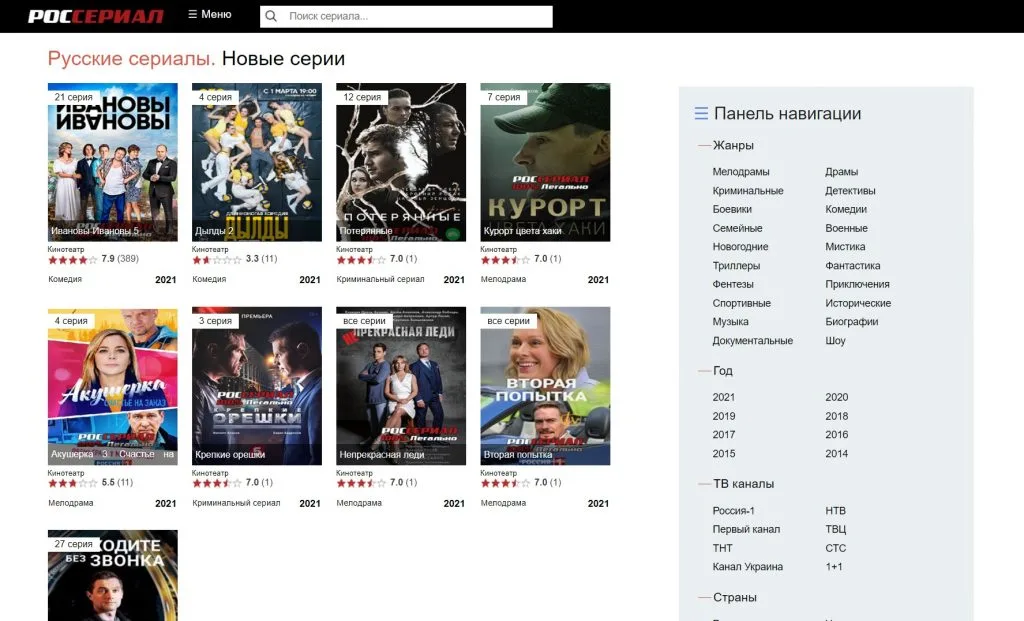Select Мелодрамы in the genres menu
The width and height of the screenshot is (1024, 621).
(x=740, y=171)
